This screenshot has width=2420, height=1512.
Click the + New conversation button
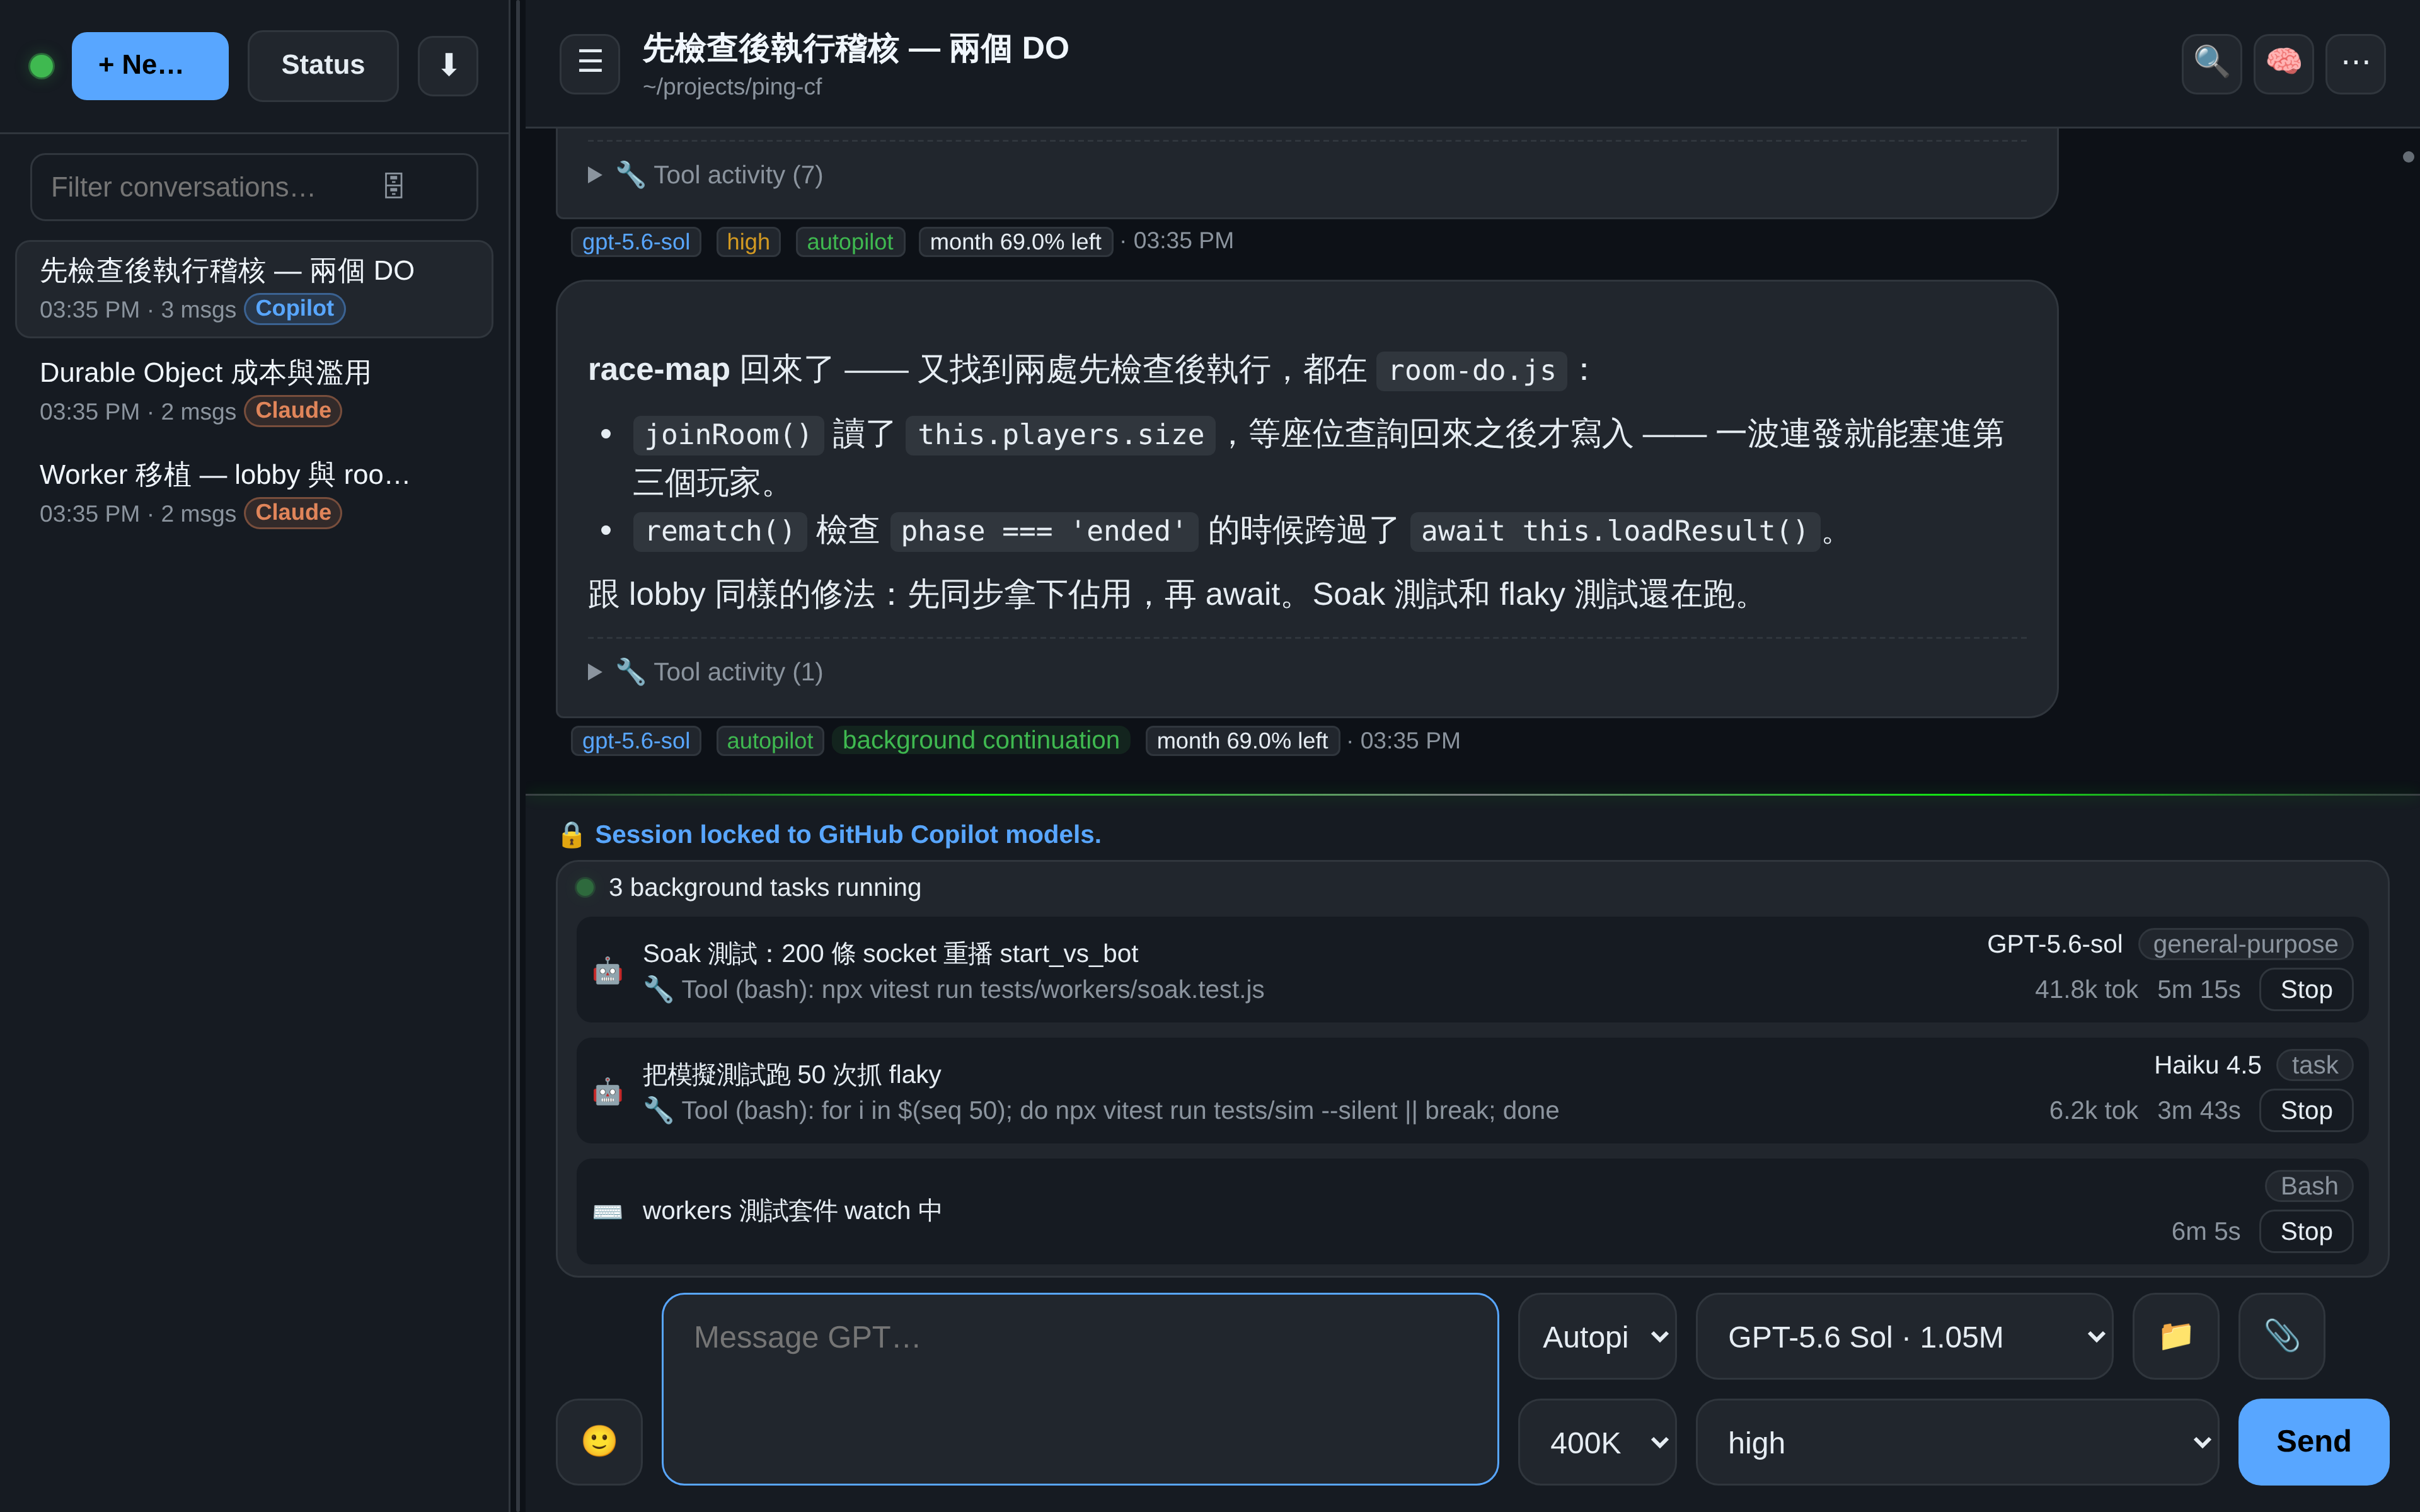pos(150,65)
